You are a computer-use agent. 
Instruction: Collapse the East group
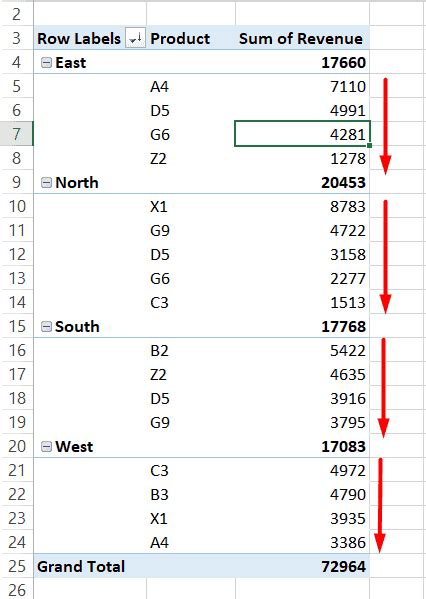[46, 63]
